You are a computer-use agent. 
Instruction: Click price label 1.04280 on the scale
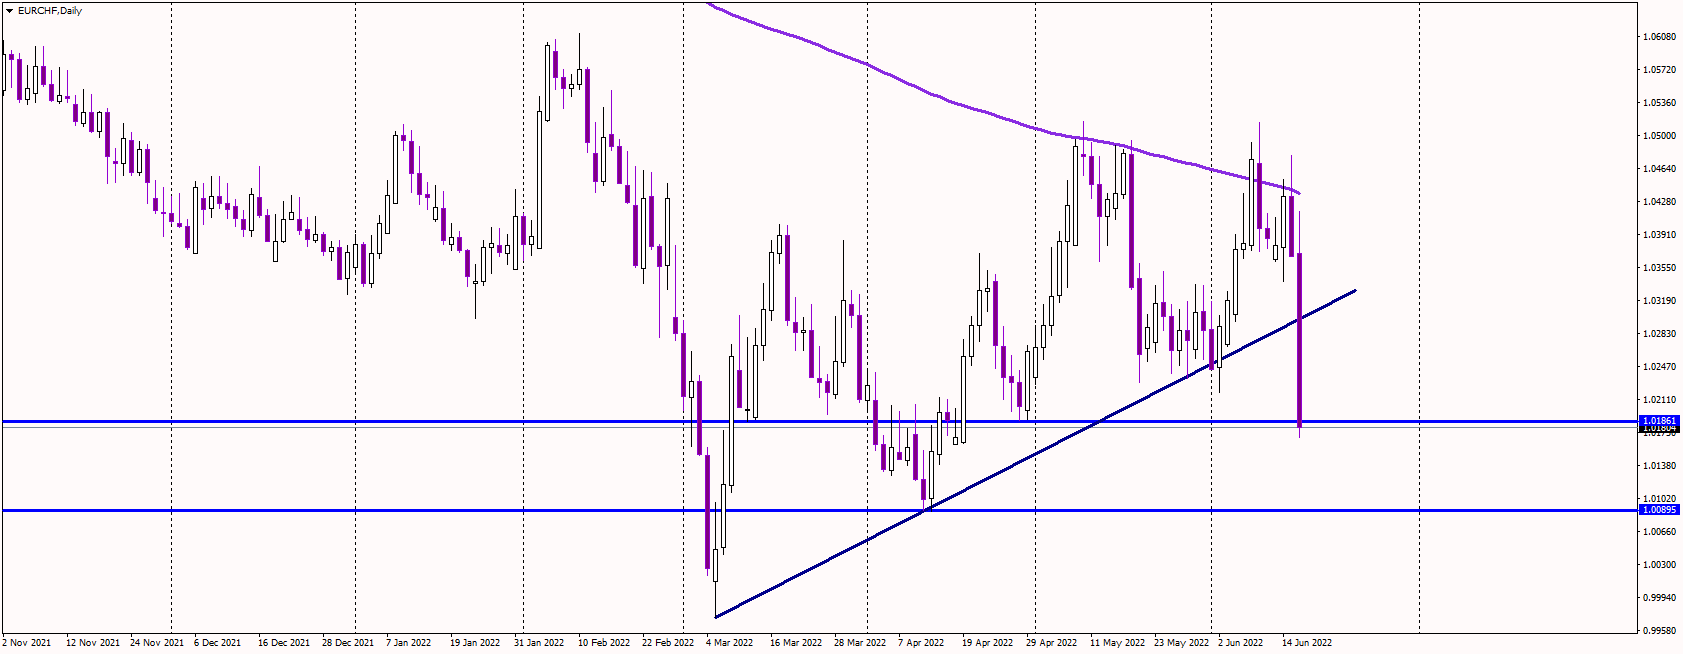coord(1659,202)
